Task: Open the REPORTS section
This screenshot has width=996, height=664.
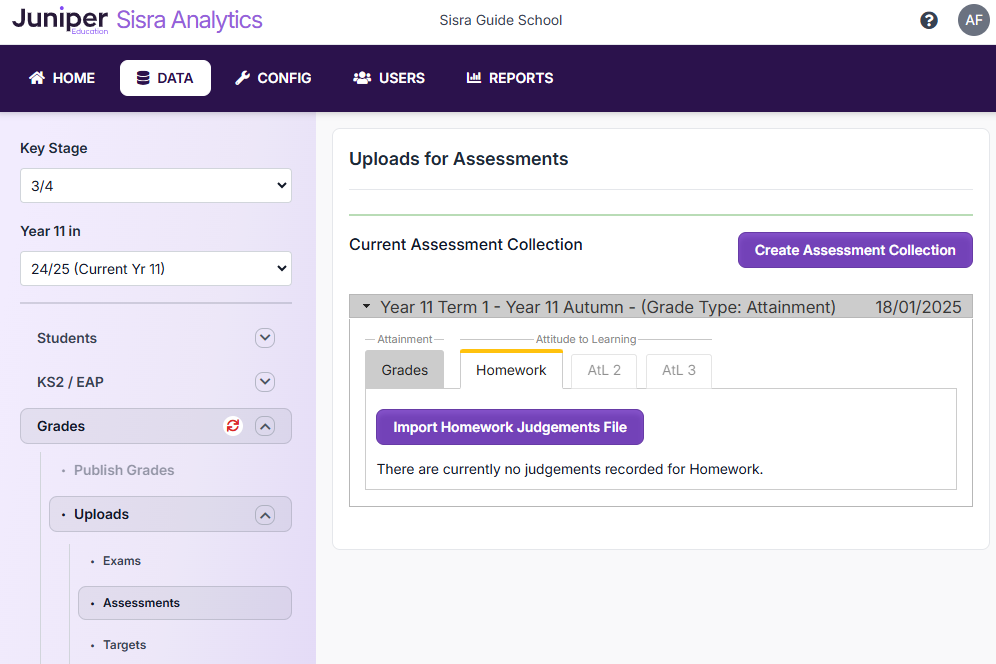Action: pos(509,78)
